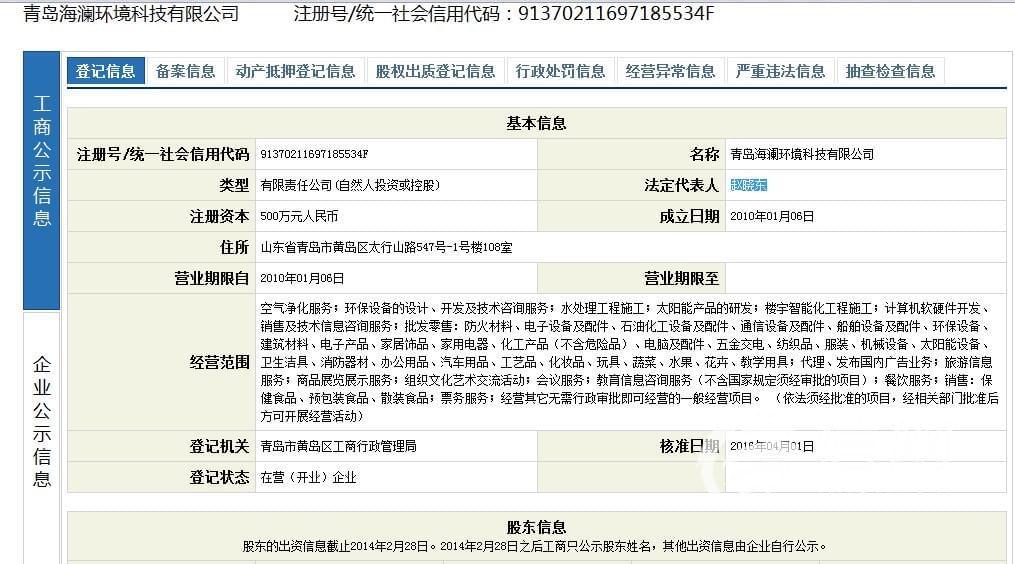Switch to the 备案信息 tab
The height and width of the screenshot is (564, 1015).
(x=186, y=71)
